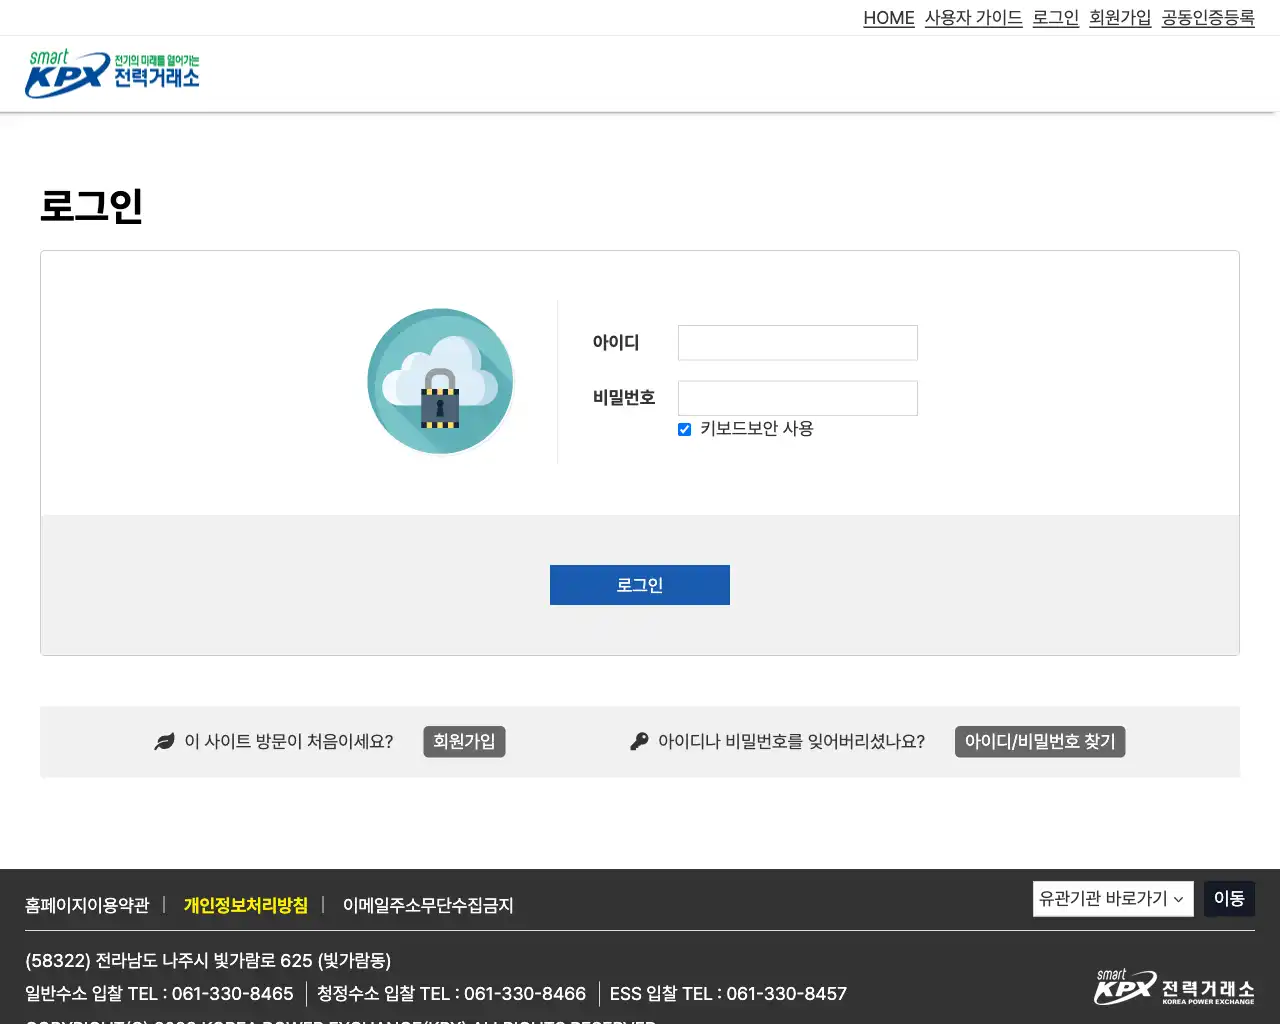
Task: Click the text 아이디나 비밀번호를 잊어버리셨나요?
Action: pyautogui.click(x=791, y=741)
